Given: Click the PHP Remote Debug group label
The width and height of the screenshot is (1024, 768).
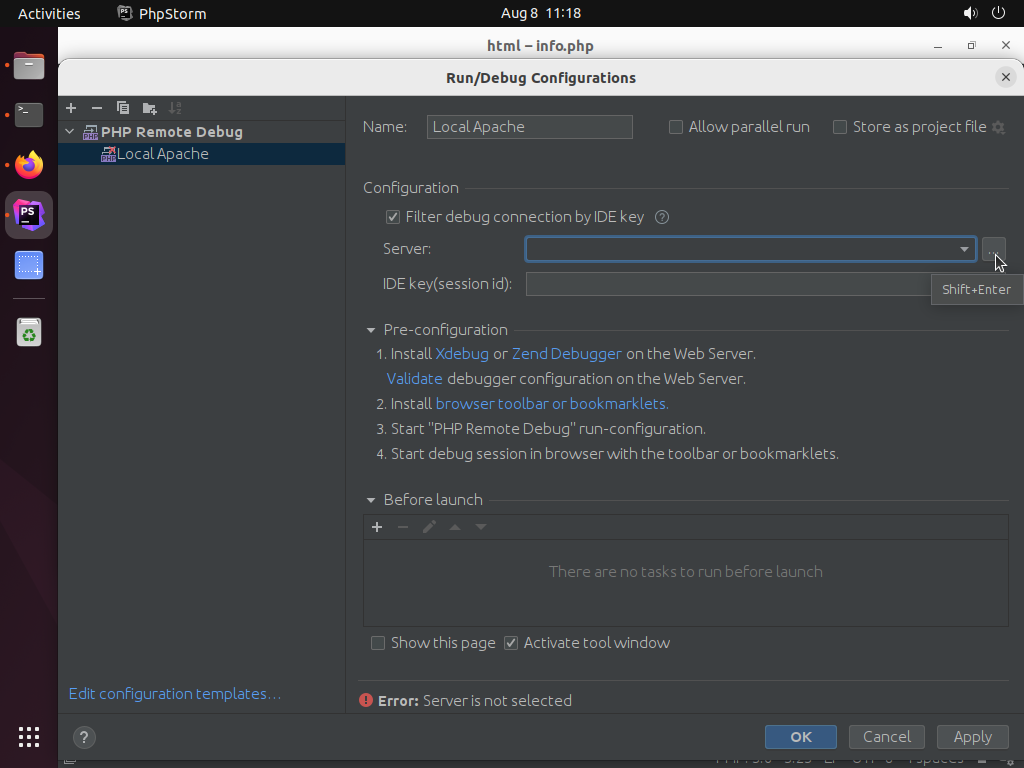Looking at the screenshot, I should [172, 132].
